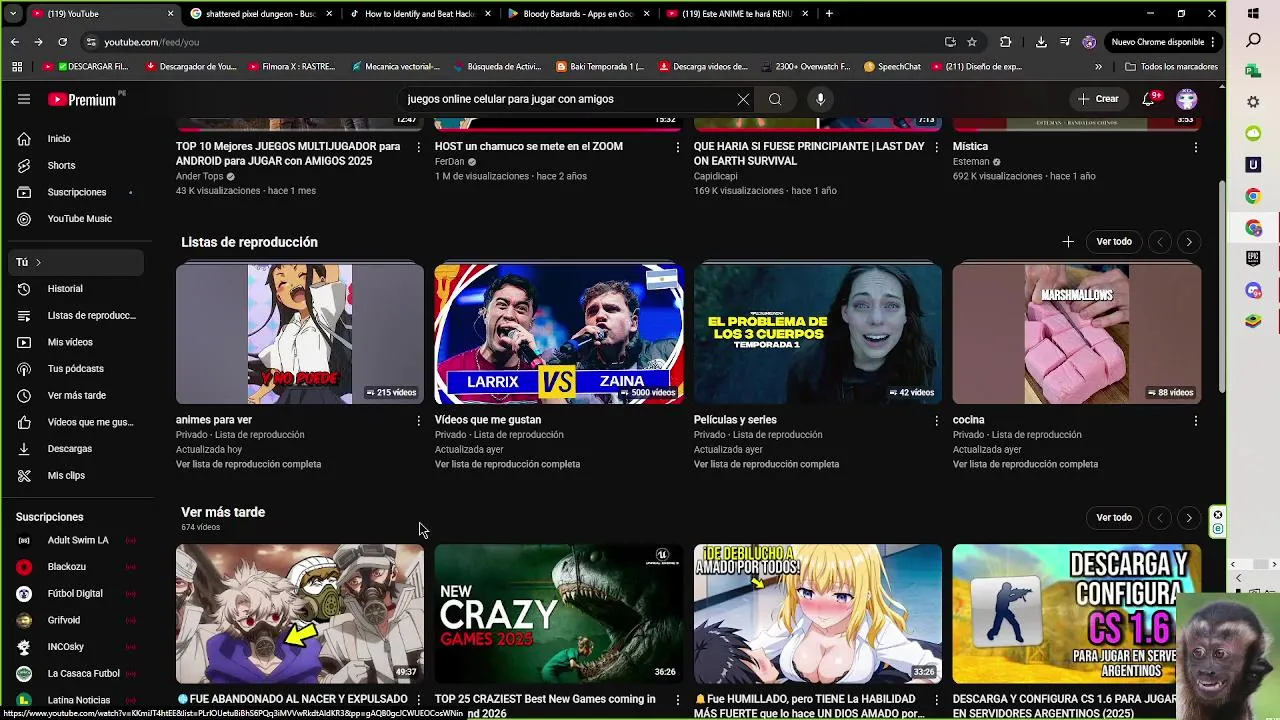Open the animes para ver playlist thumbnail
Screen dimensions: 1280x720
coord(300,334)
